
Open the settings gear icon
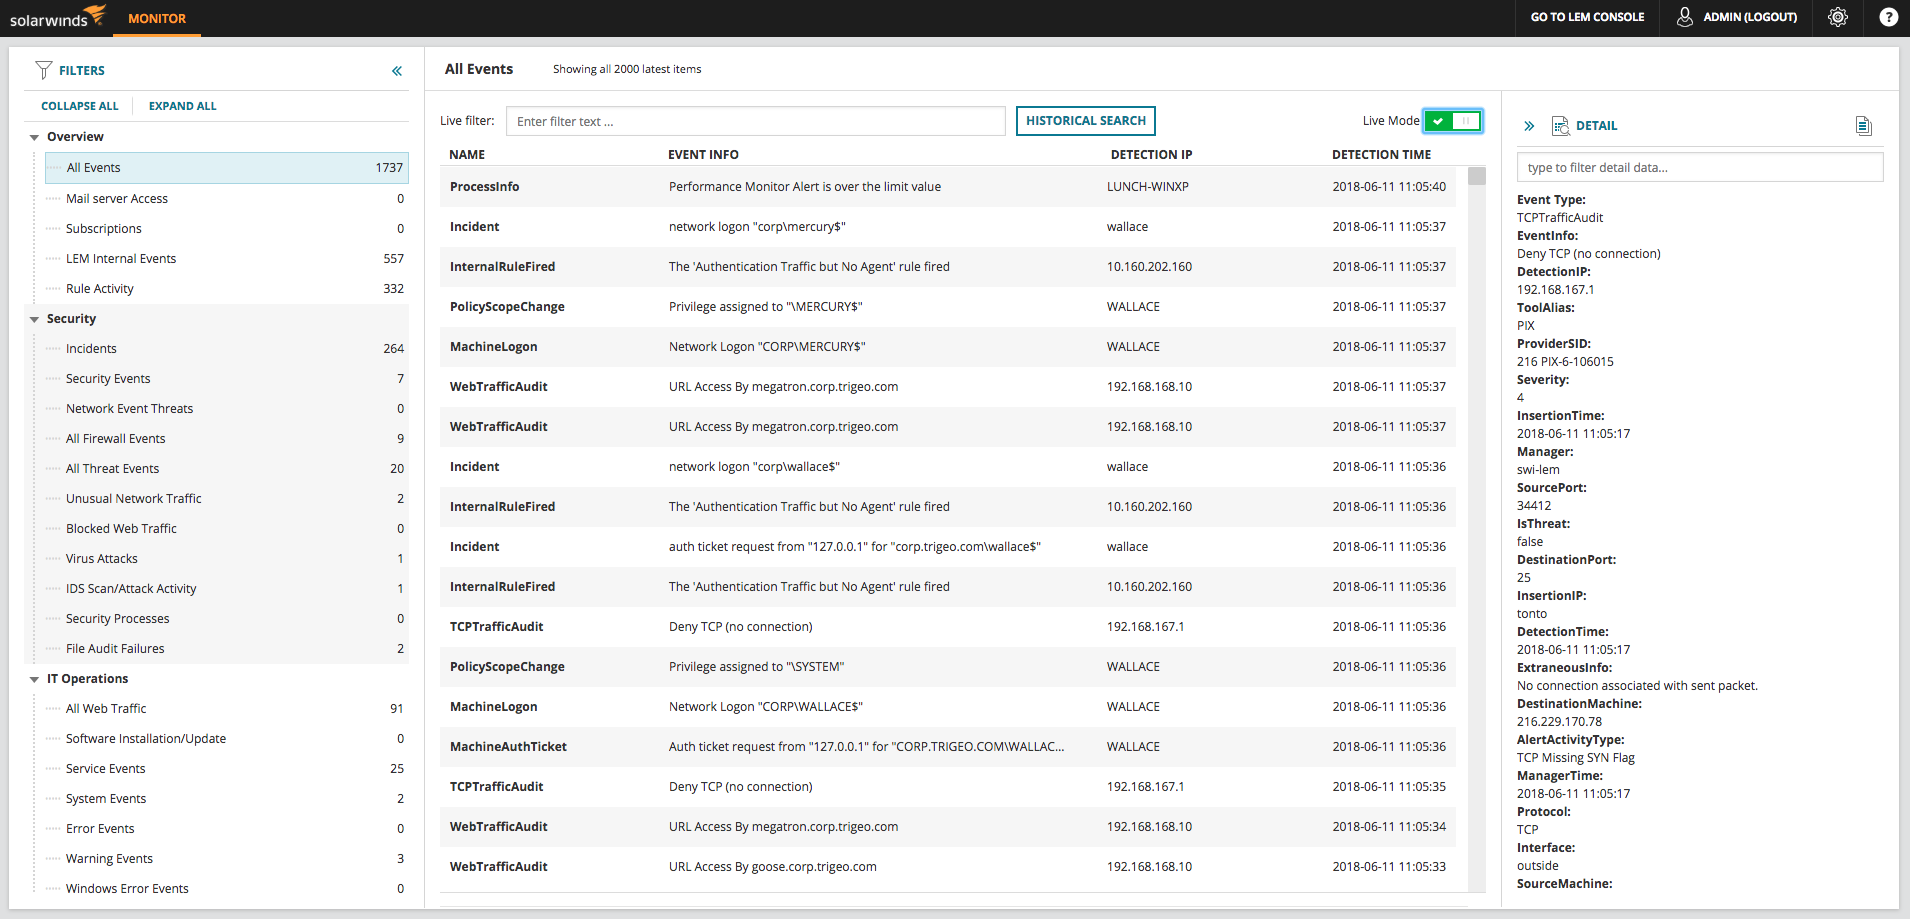(x=1837, y=17)
